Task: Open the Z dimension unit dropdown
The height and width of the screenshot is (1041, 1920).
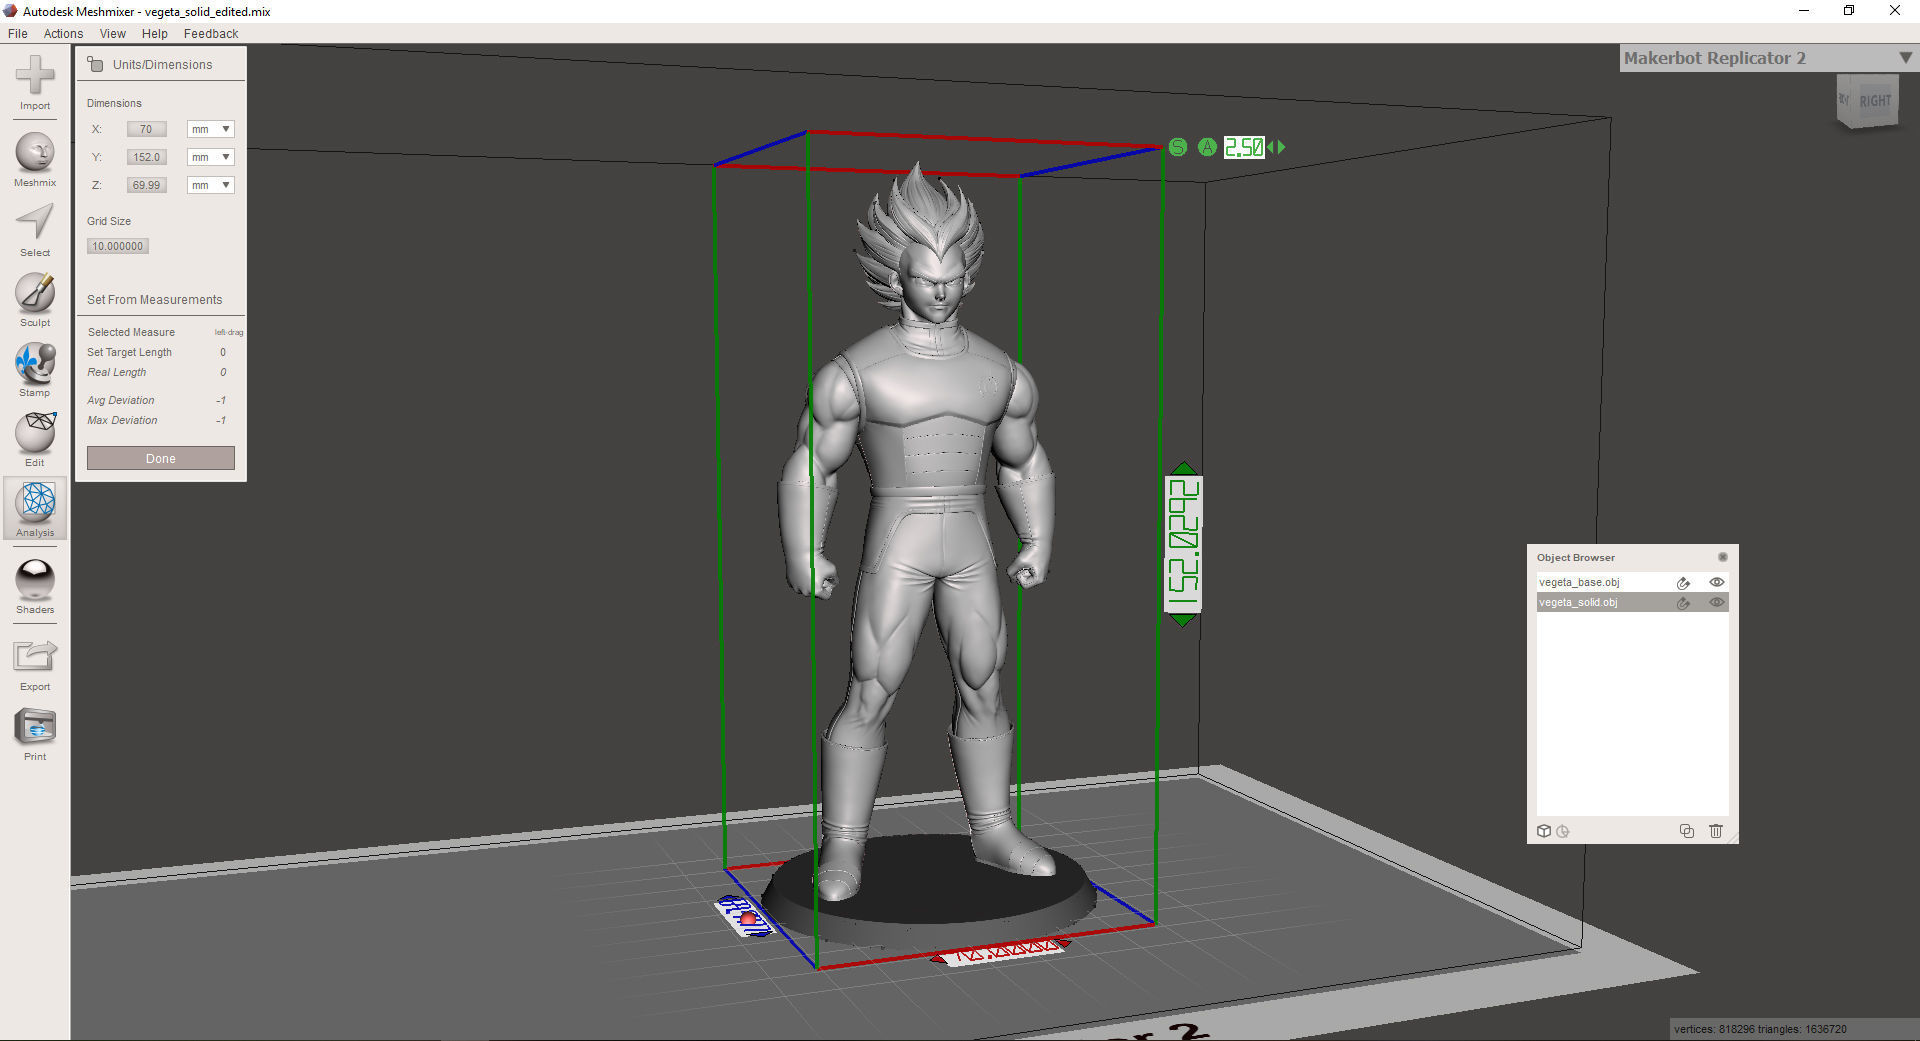Action: pyautogui.click(x=211, y=185)
